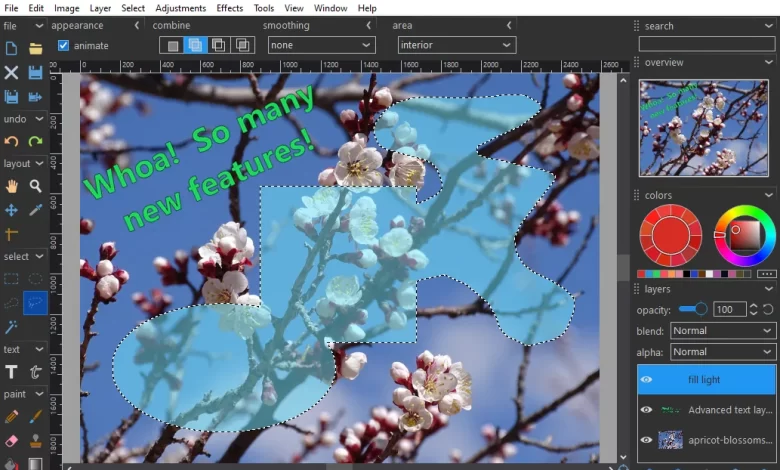Select the advanced typography text tool
780x470 pixels.
(x=35, y=372)
